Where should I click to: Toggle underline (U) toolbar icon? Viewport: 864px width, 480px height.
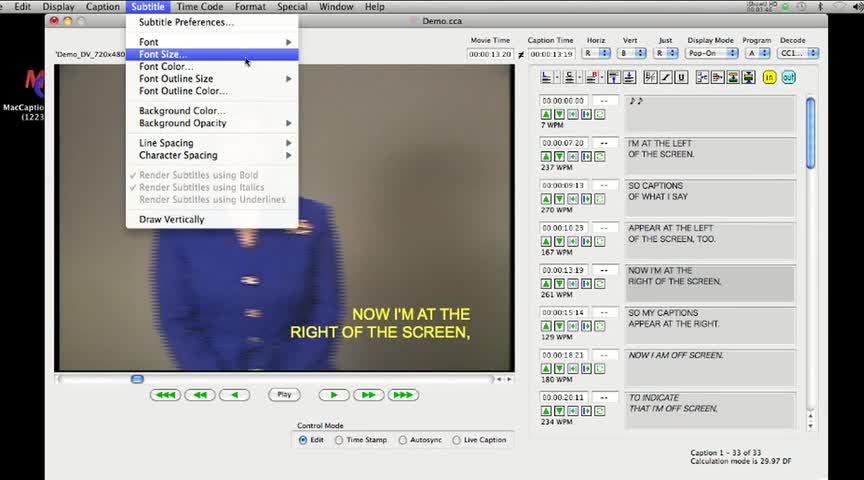681,78
